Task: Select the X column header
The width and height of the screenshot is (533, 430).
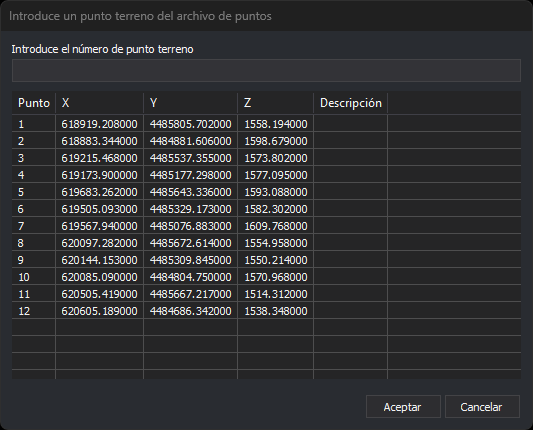Action: click(100, 103)
